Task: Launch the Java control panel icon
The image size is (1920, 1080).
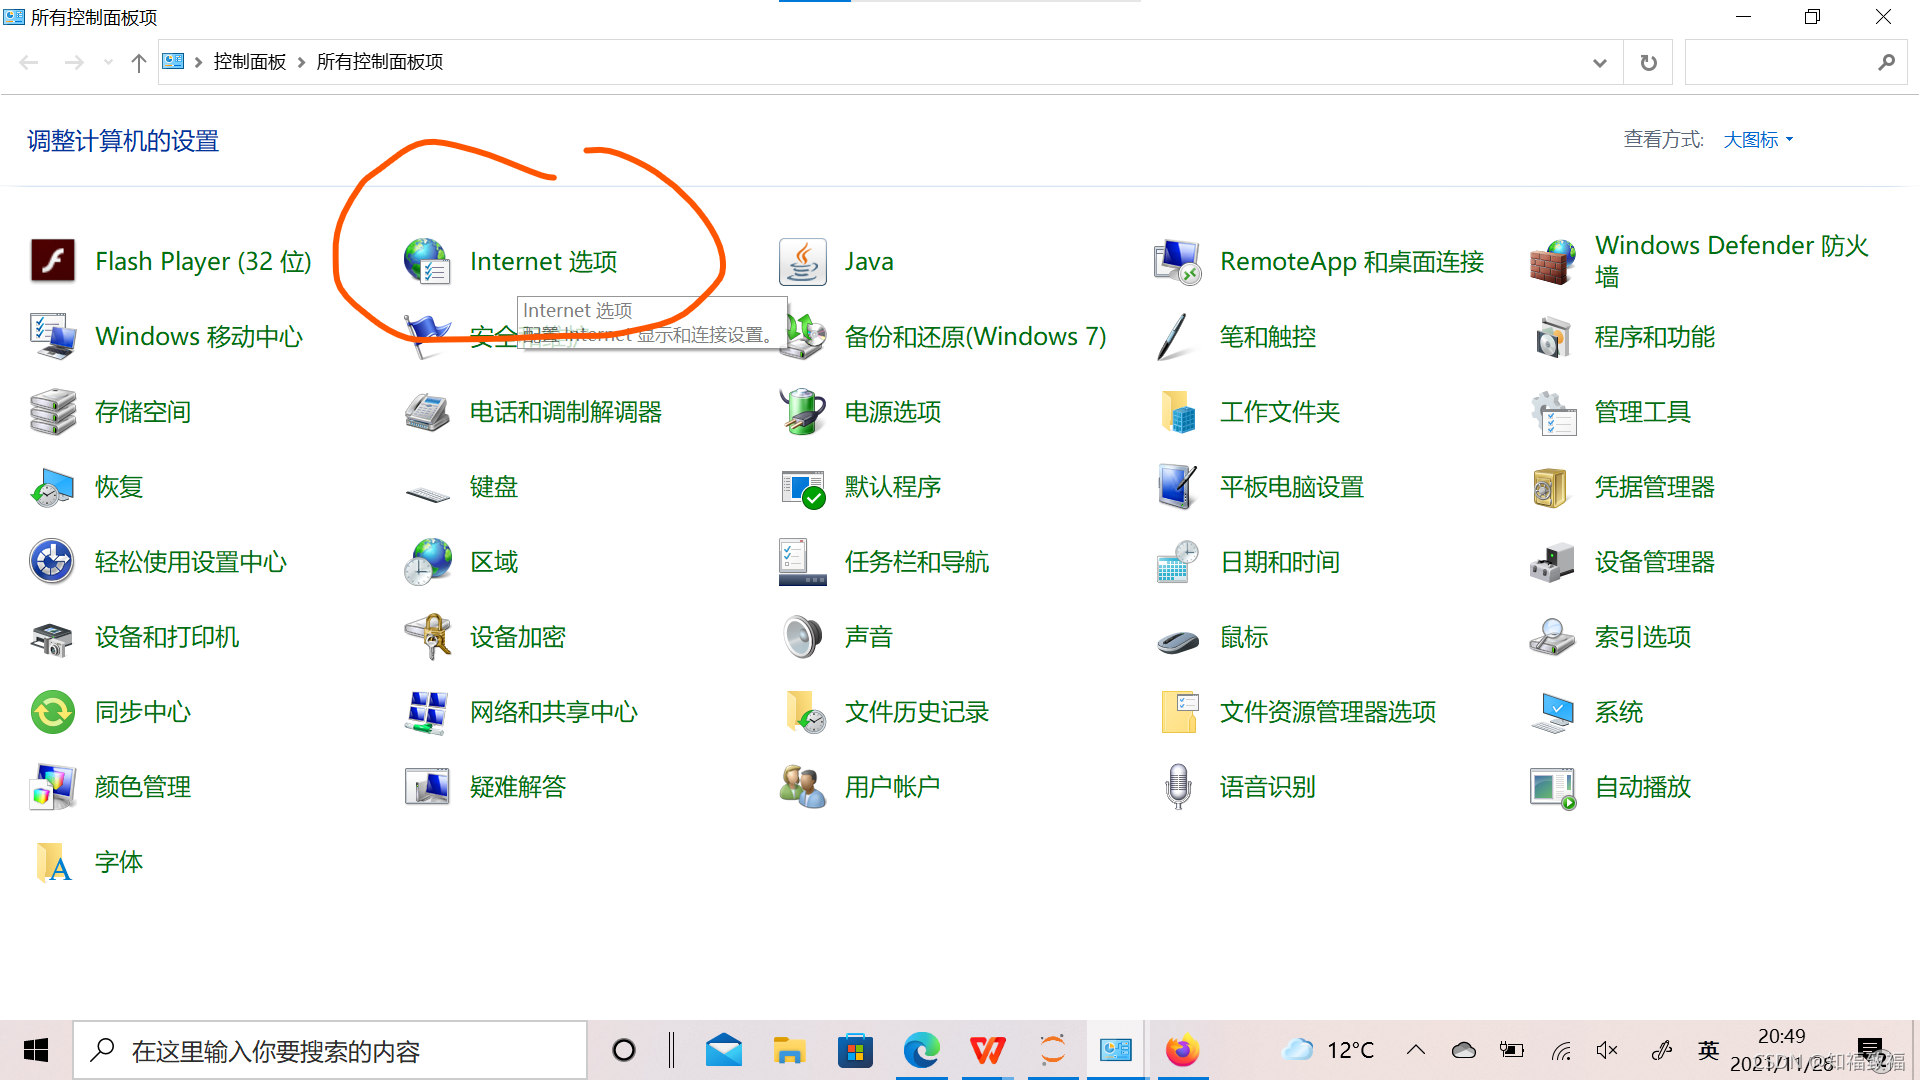Action: (803, 261)
